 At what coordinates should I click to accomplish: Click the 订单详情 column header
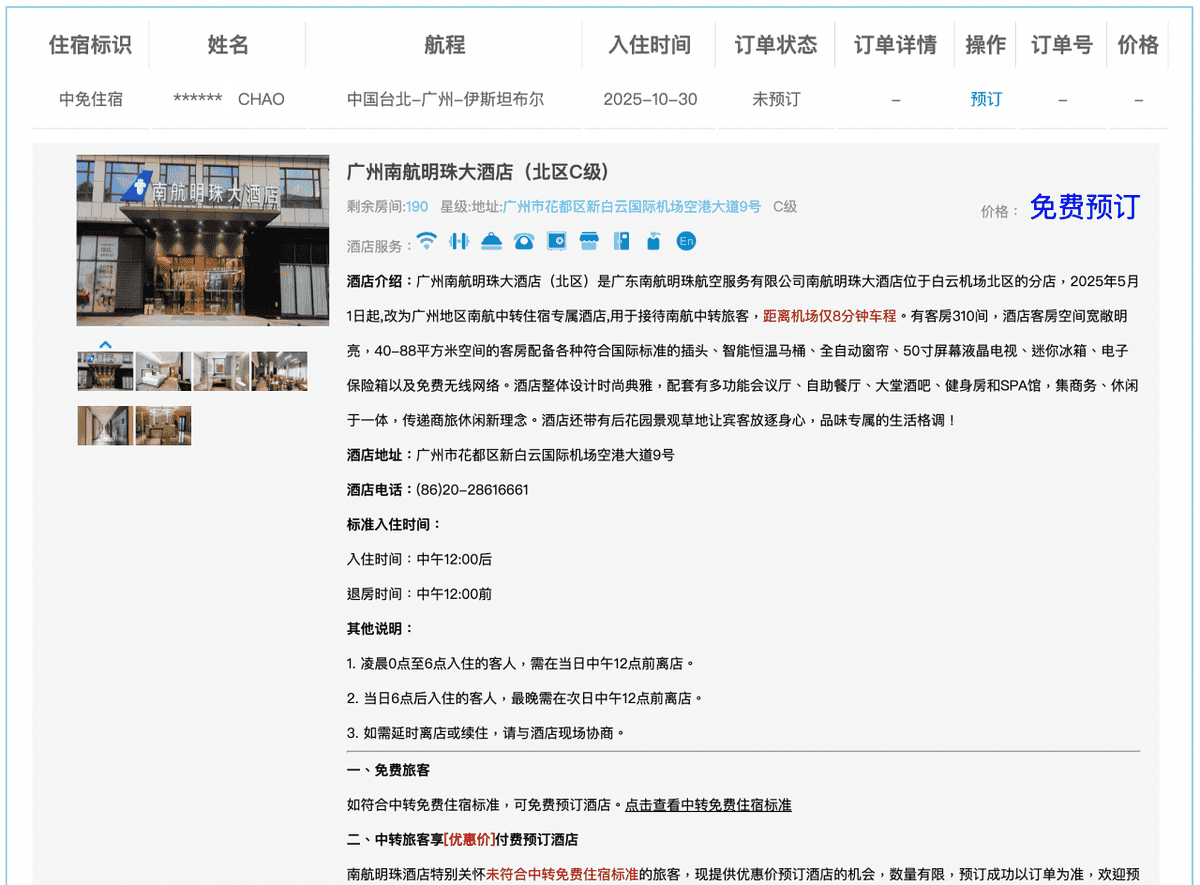(895, 45)
